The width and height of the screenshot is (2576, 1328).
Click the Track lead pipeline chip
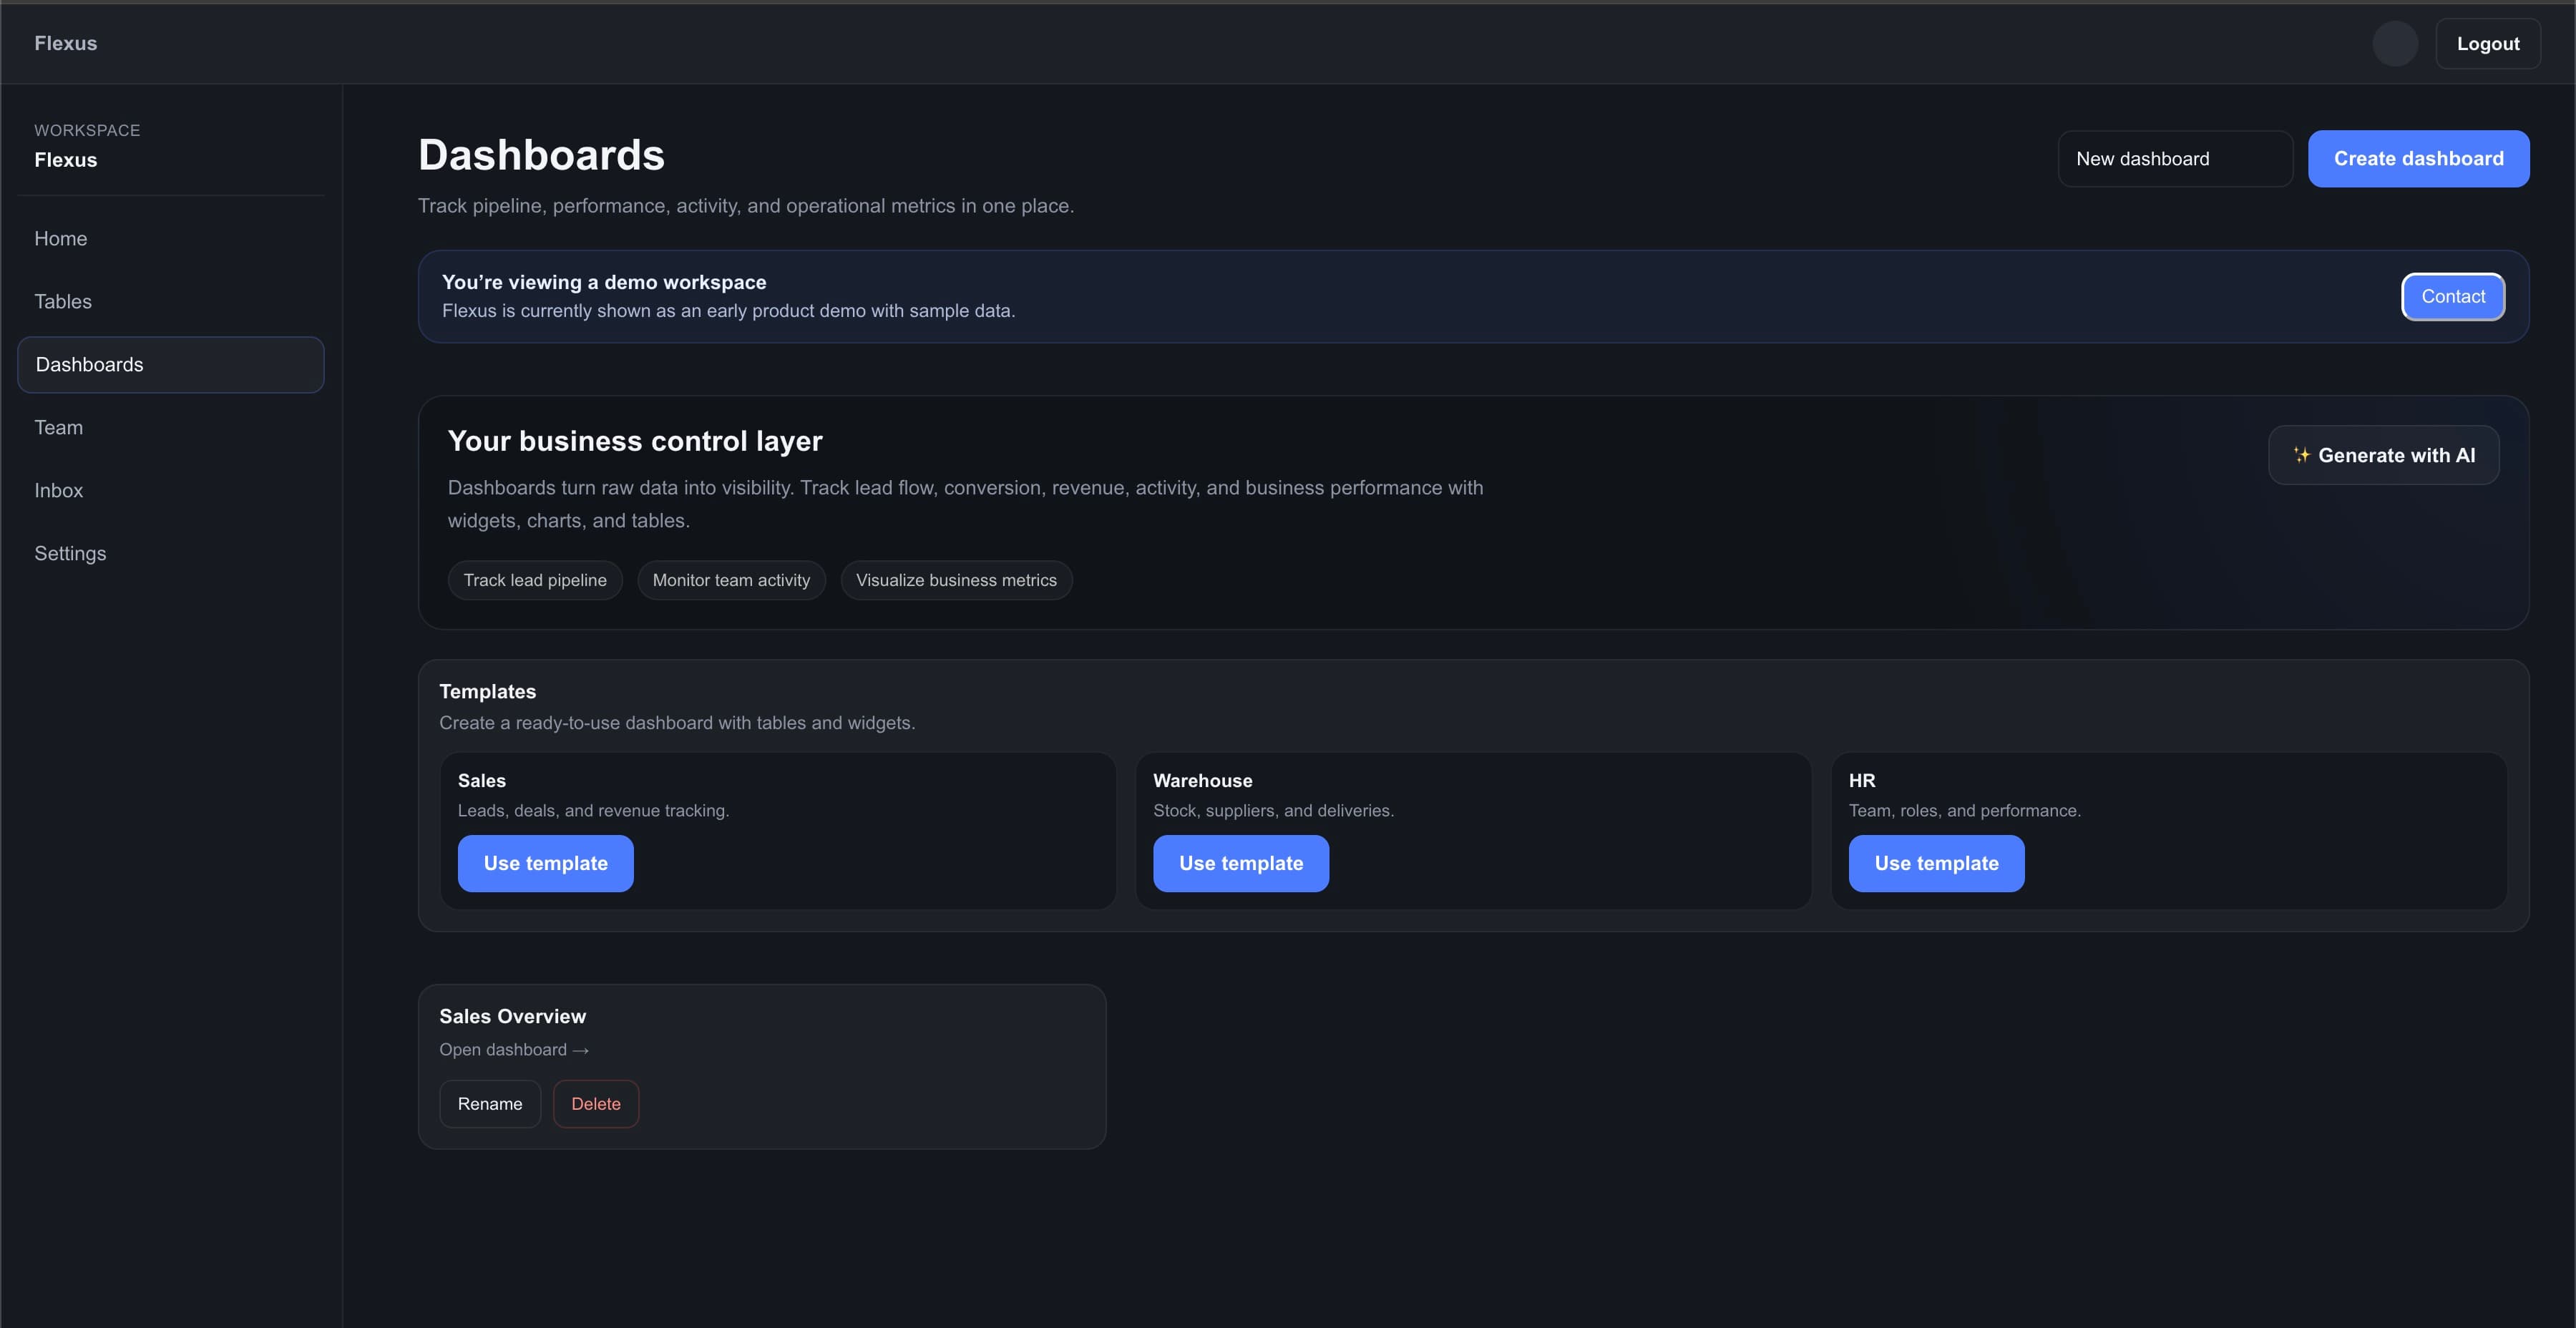[x=535, y=580]
